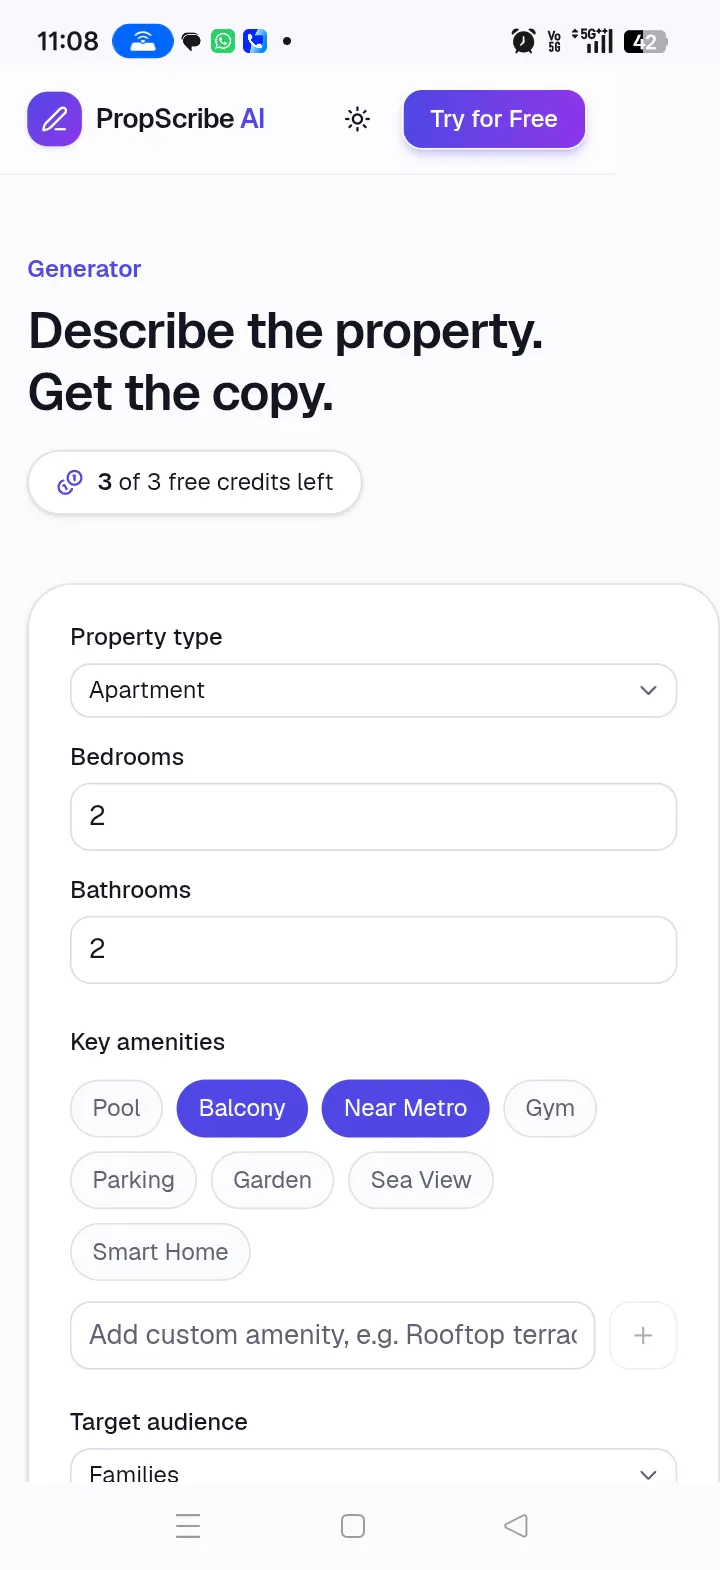Deselect the Balcony amenity chip
Screen dimensions: 720x1570
pyautogui.click(x=242, y=1108)
